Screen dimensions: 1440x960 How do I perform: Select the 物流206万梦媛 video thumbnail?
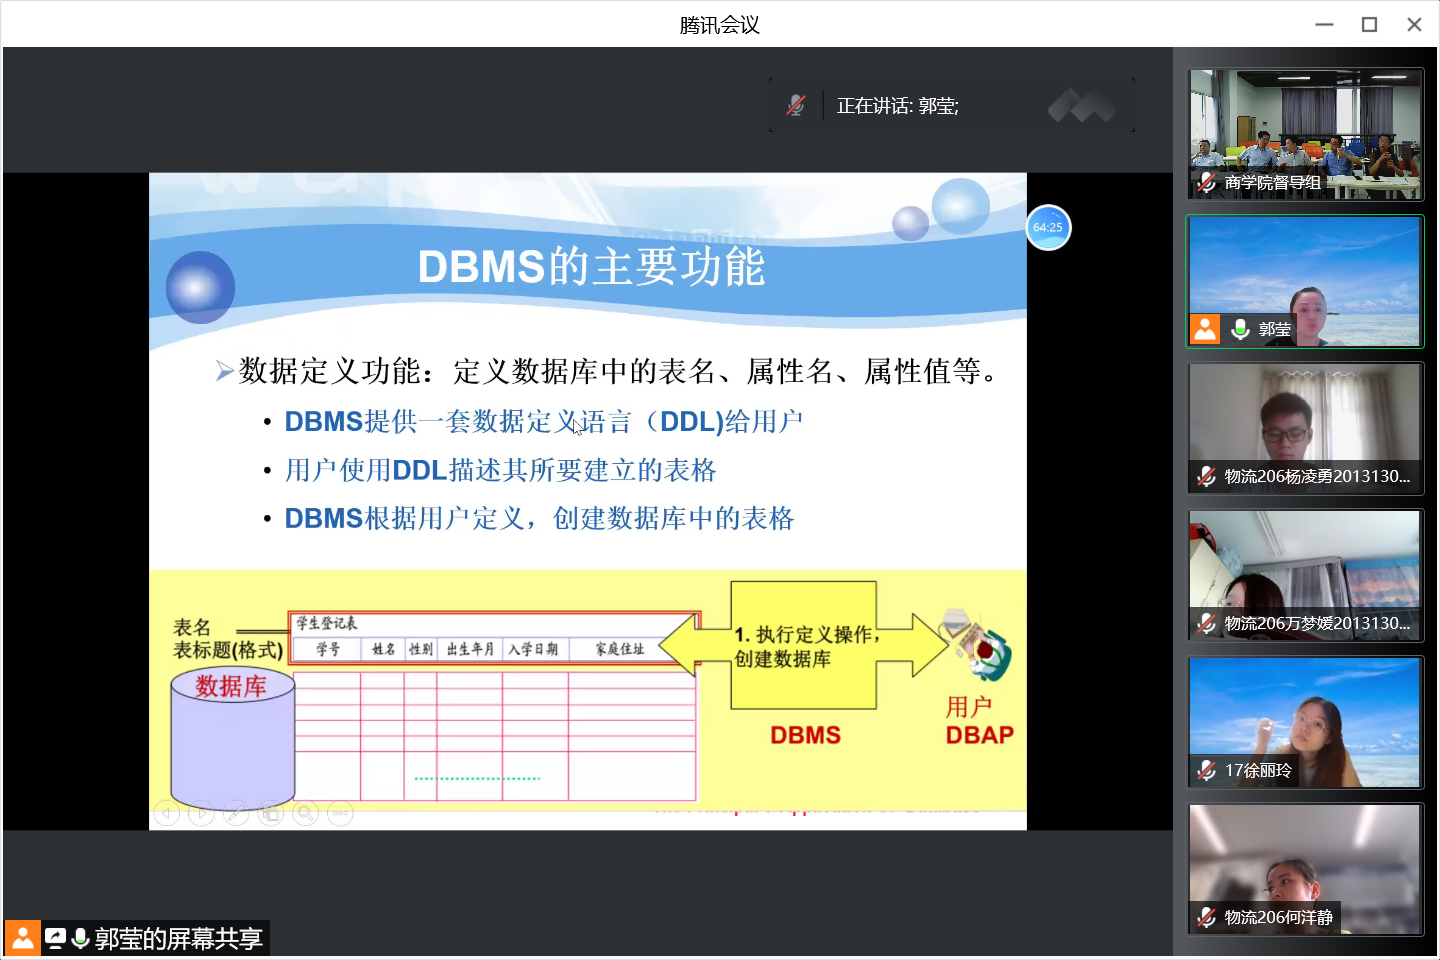point(1304,575)
